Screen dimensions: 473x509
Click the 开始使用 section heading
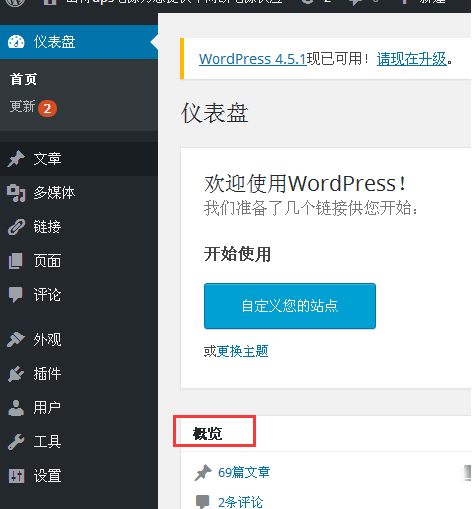point(237,254)
